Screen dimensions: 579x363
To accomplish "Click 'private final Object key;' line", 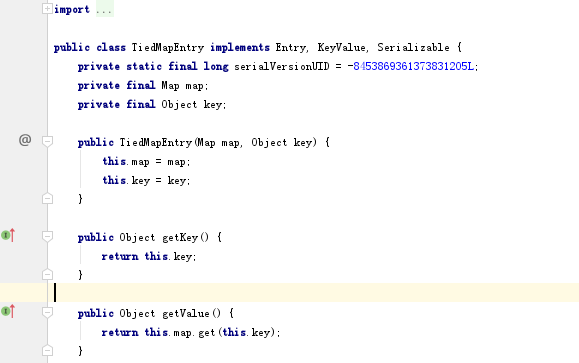I will 152,105.
